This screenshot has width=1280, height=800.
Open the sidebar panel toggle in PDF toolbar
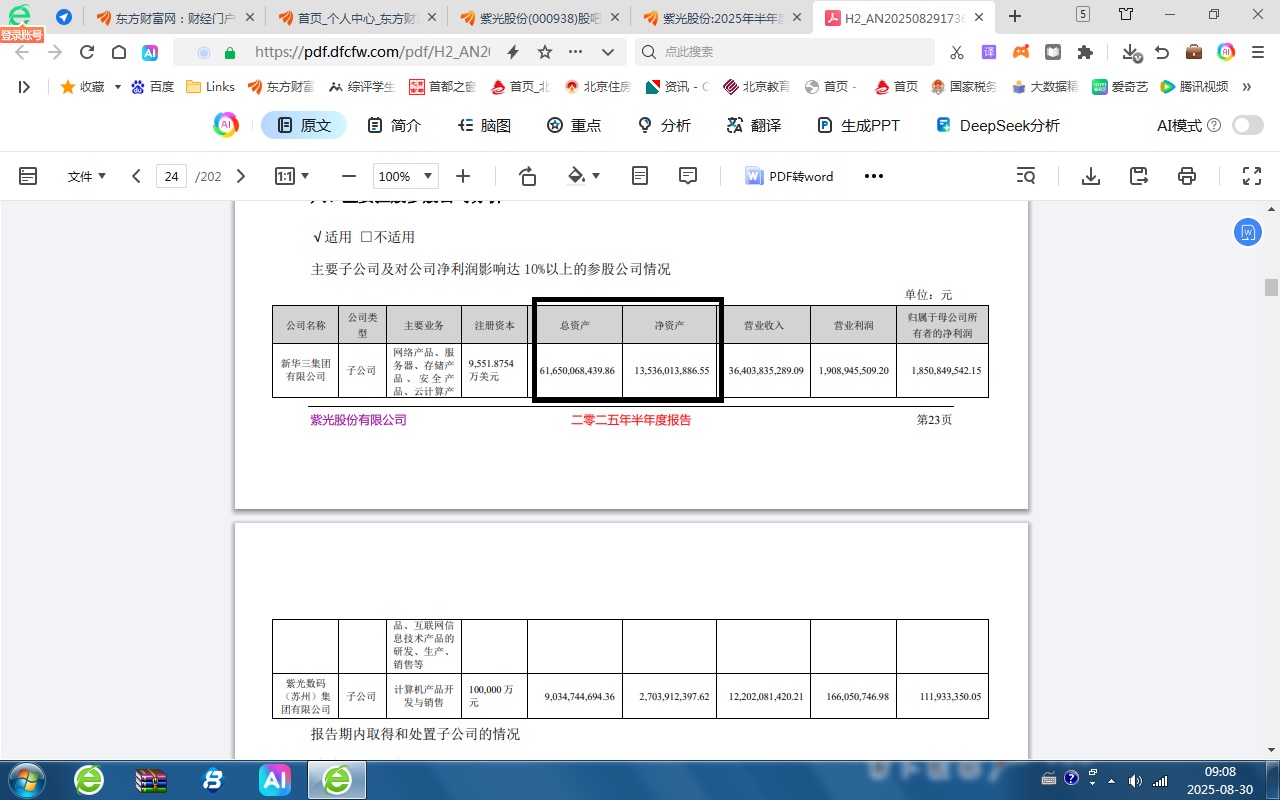pyautogui.click(x=28, y=176)
